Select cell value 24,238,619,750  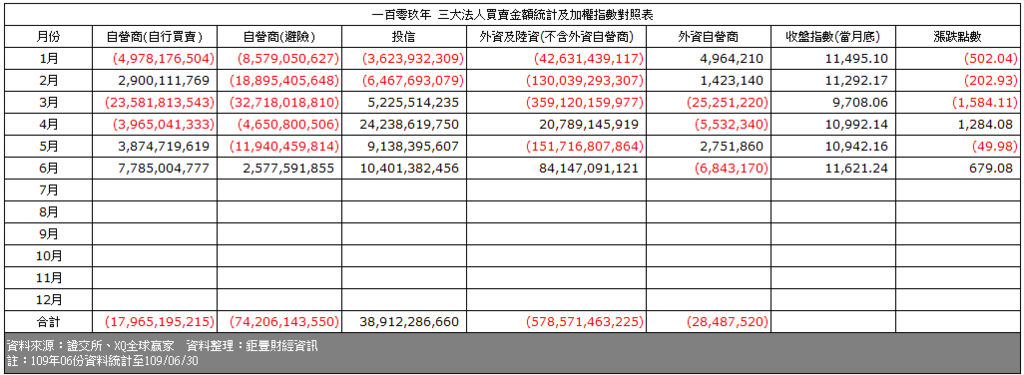pyautogui.click(x=409, y=125)
